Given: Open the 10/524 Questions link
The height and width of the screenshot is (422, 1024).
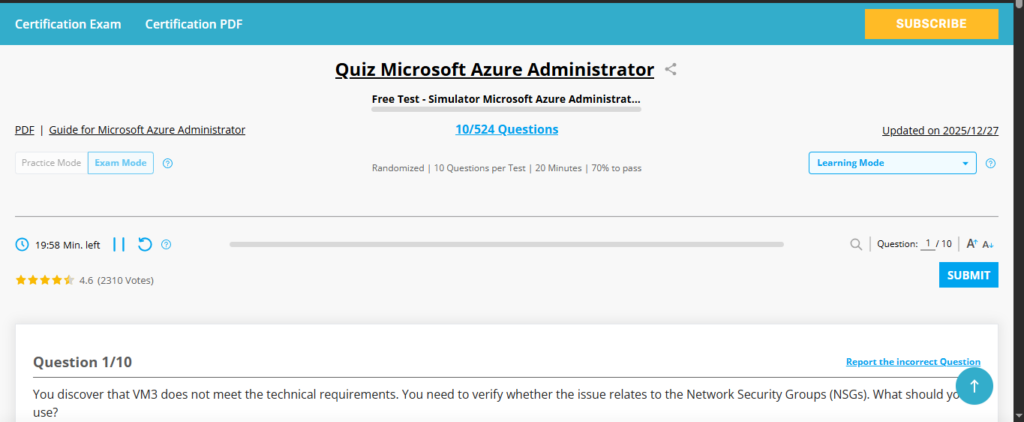Looking at the screenshot, I should tap(506, 130).
